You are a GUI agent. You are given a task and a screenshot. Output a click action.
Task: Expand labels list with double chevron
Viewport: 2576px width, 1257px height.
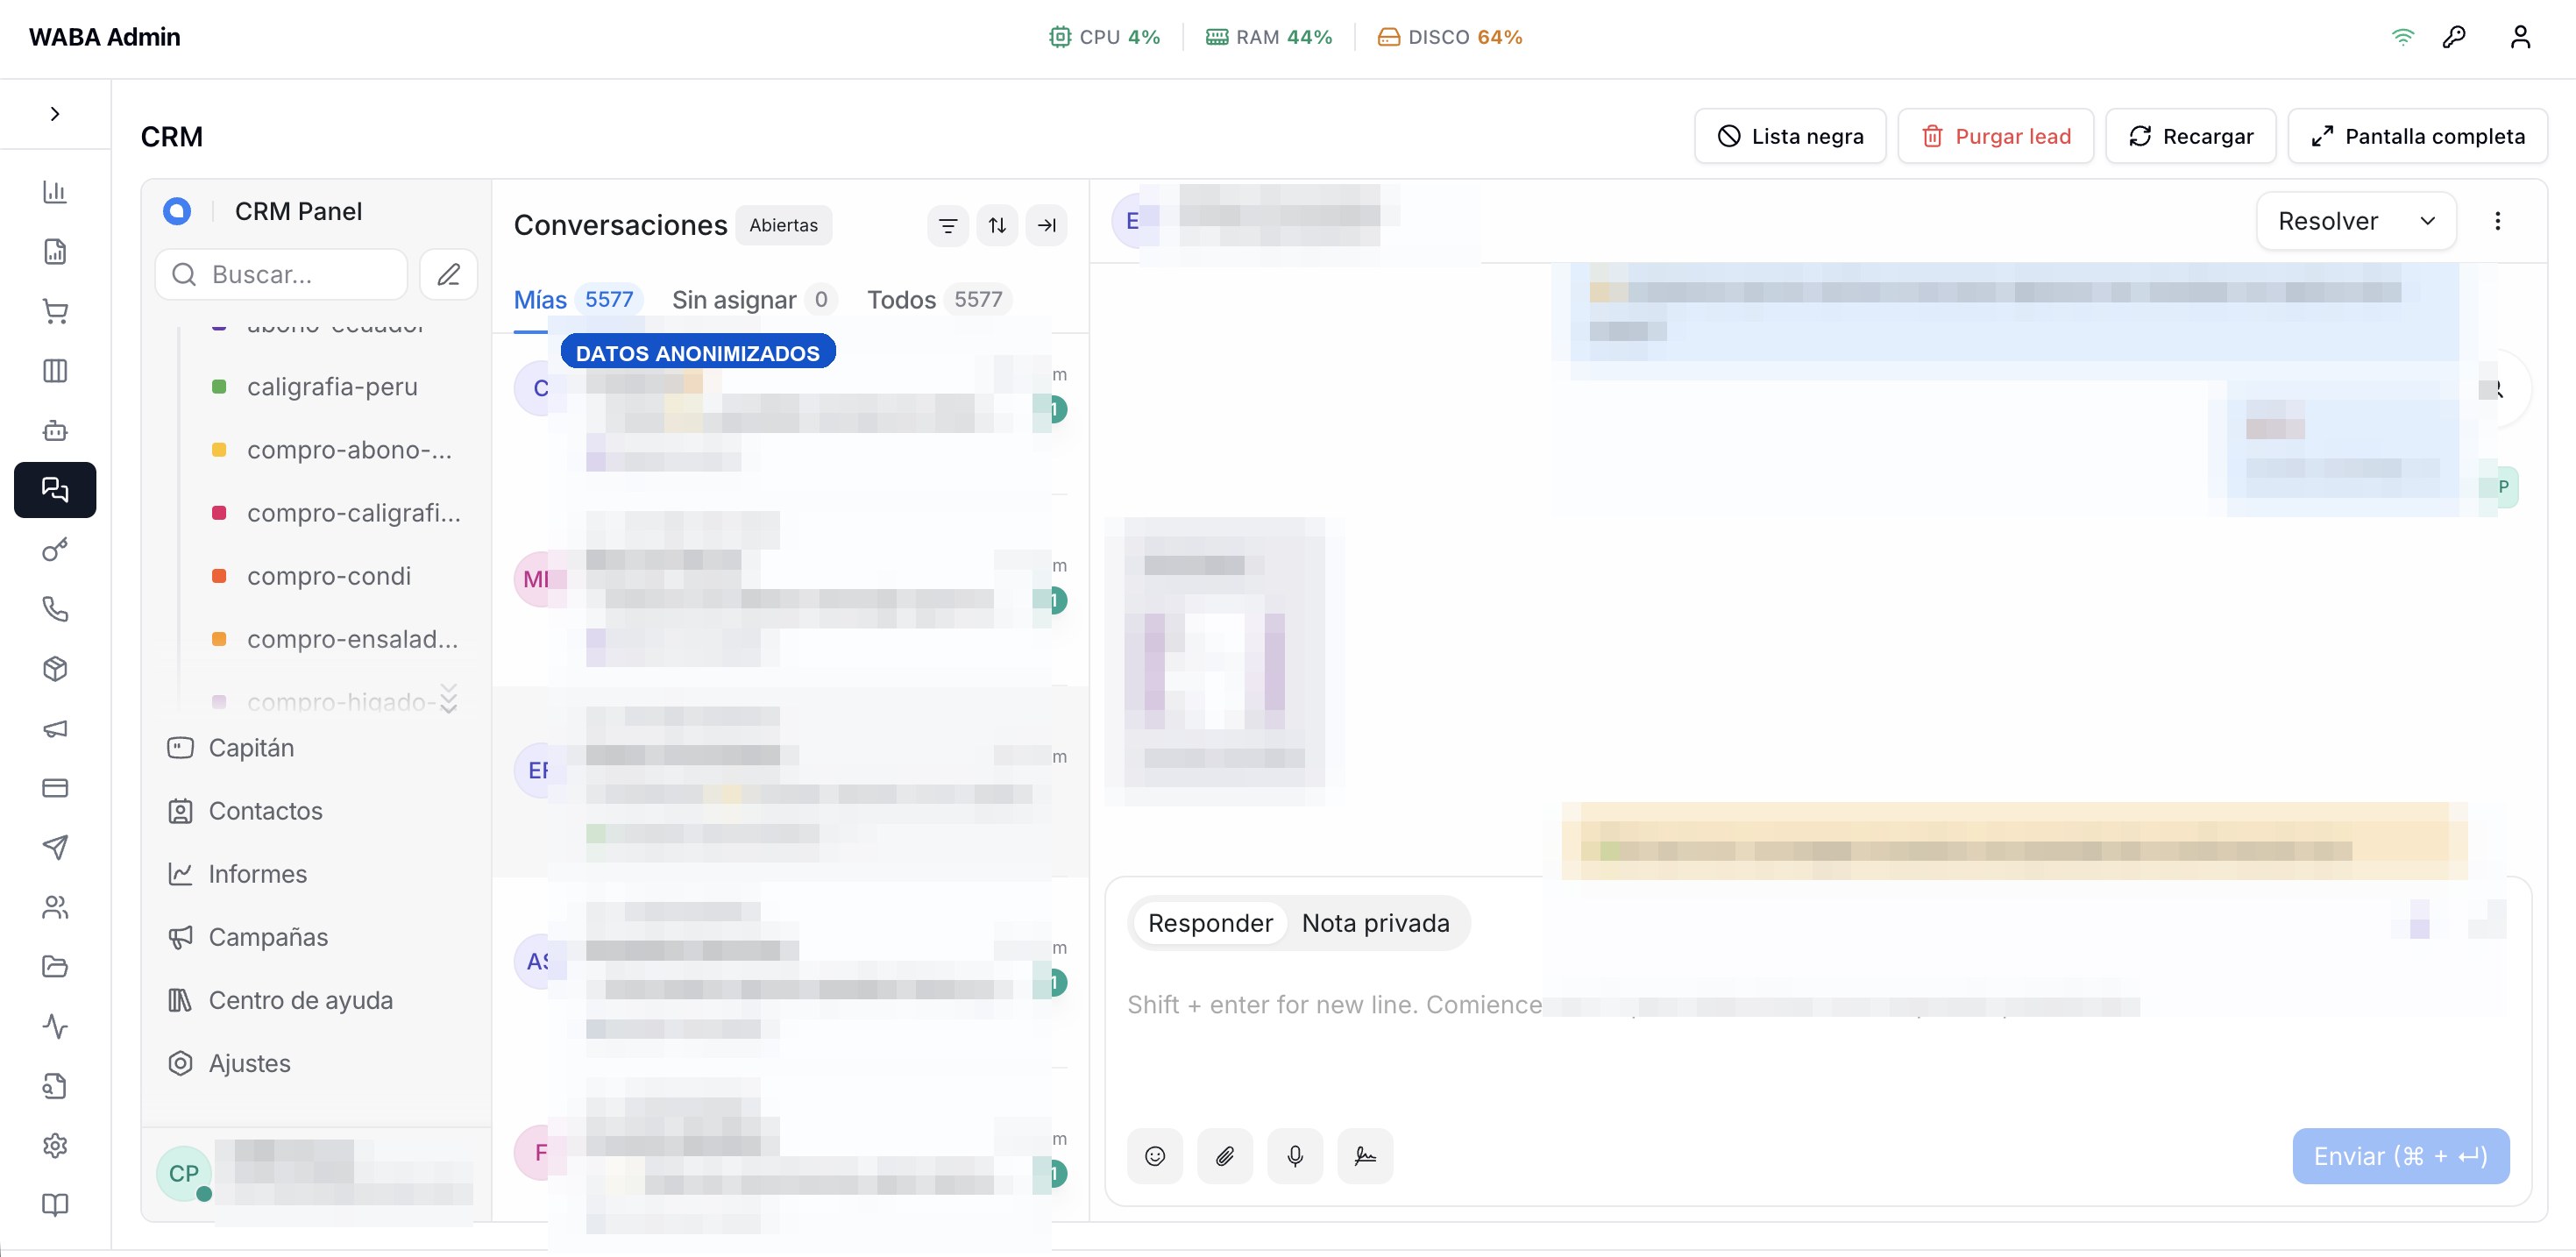(449, 698)
